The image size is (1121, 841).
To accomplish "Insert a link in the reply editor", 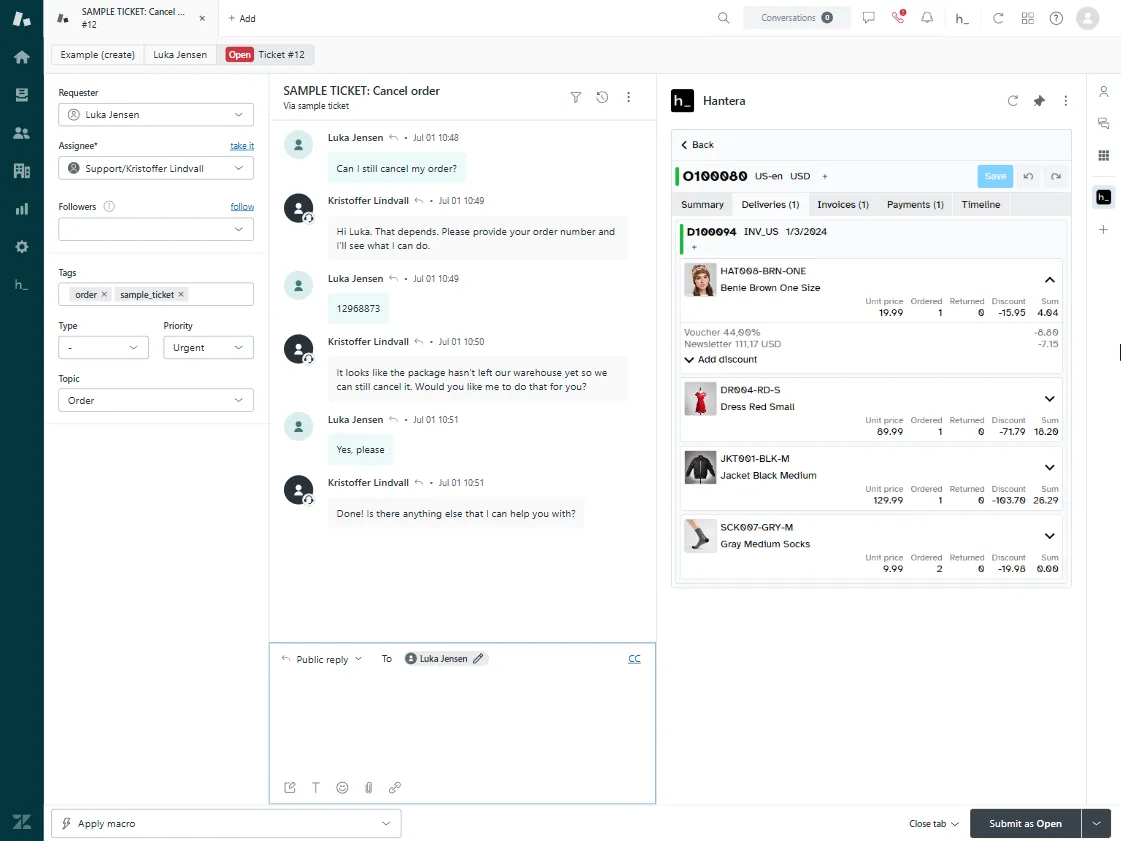I will [395, 787].
